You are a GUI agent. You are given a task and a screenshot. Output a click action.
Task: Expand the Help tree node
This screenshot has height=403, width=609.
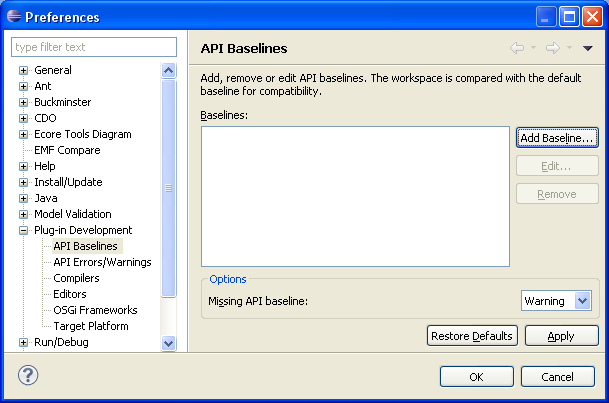(x=23, y=166)
